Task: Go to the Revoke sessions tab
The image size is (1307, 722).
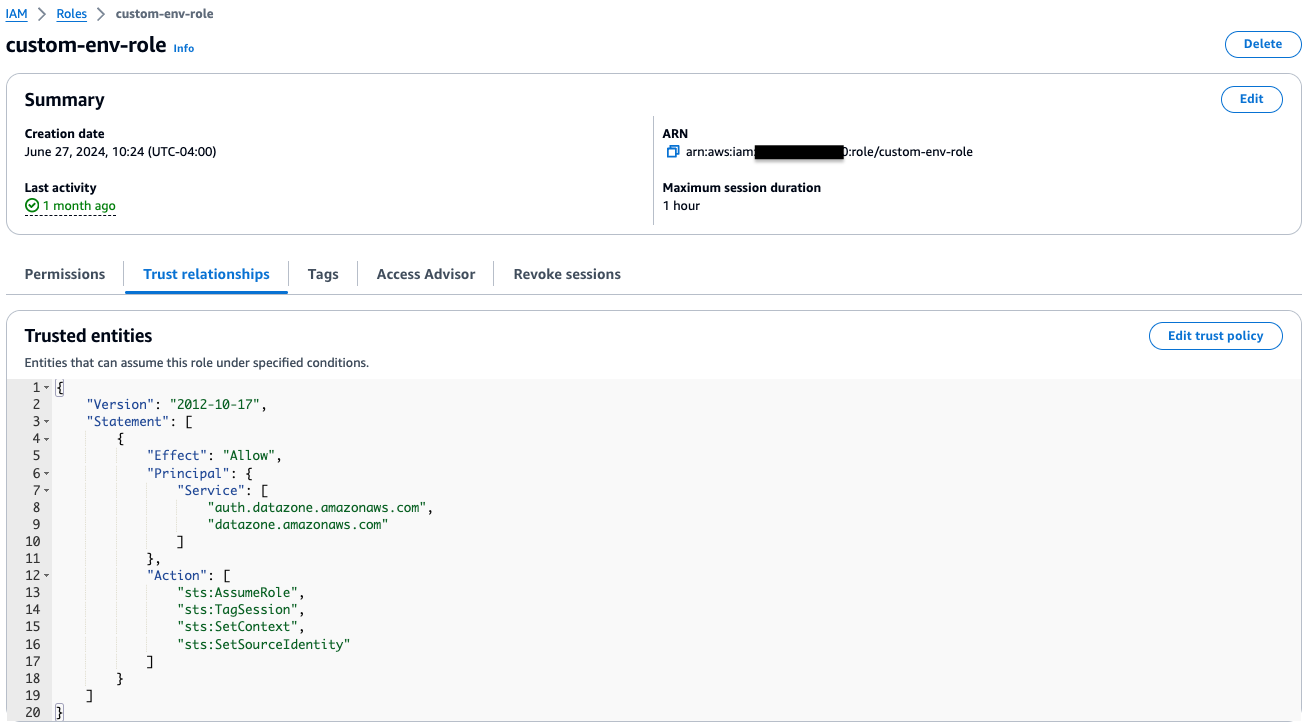Action: click(x=567, y=274)
